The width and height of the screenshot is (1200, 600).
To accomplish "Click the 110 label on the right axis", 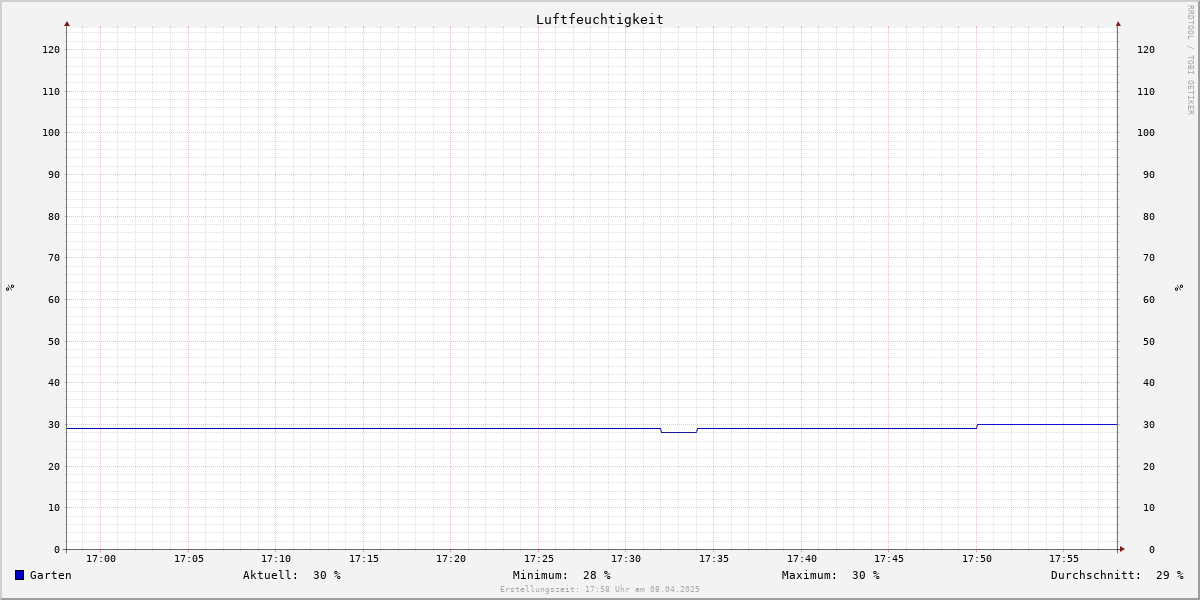I will [1146, 91].
